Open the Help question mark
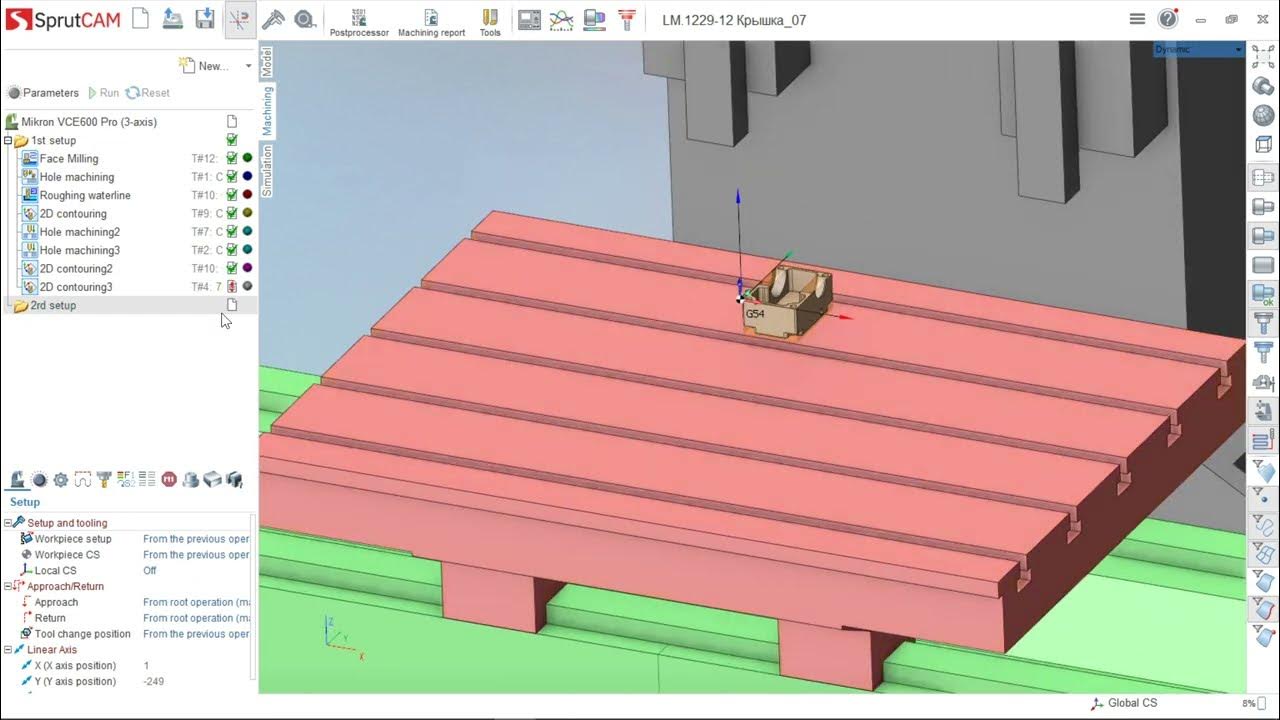This screenshot has width=1280, height=720. point(1168,19)
